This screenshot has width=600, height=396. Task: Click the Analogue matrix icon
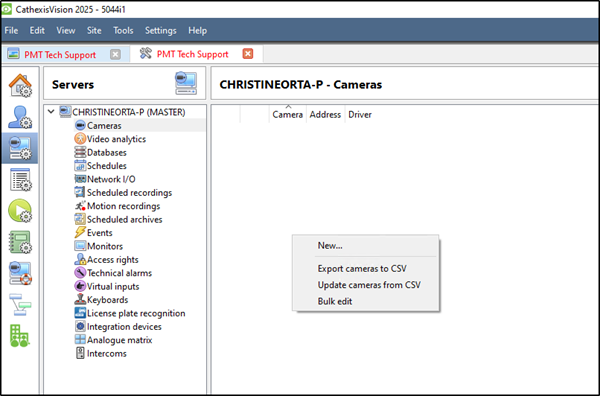pyautogui.click(x=80, y=340)
